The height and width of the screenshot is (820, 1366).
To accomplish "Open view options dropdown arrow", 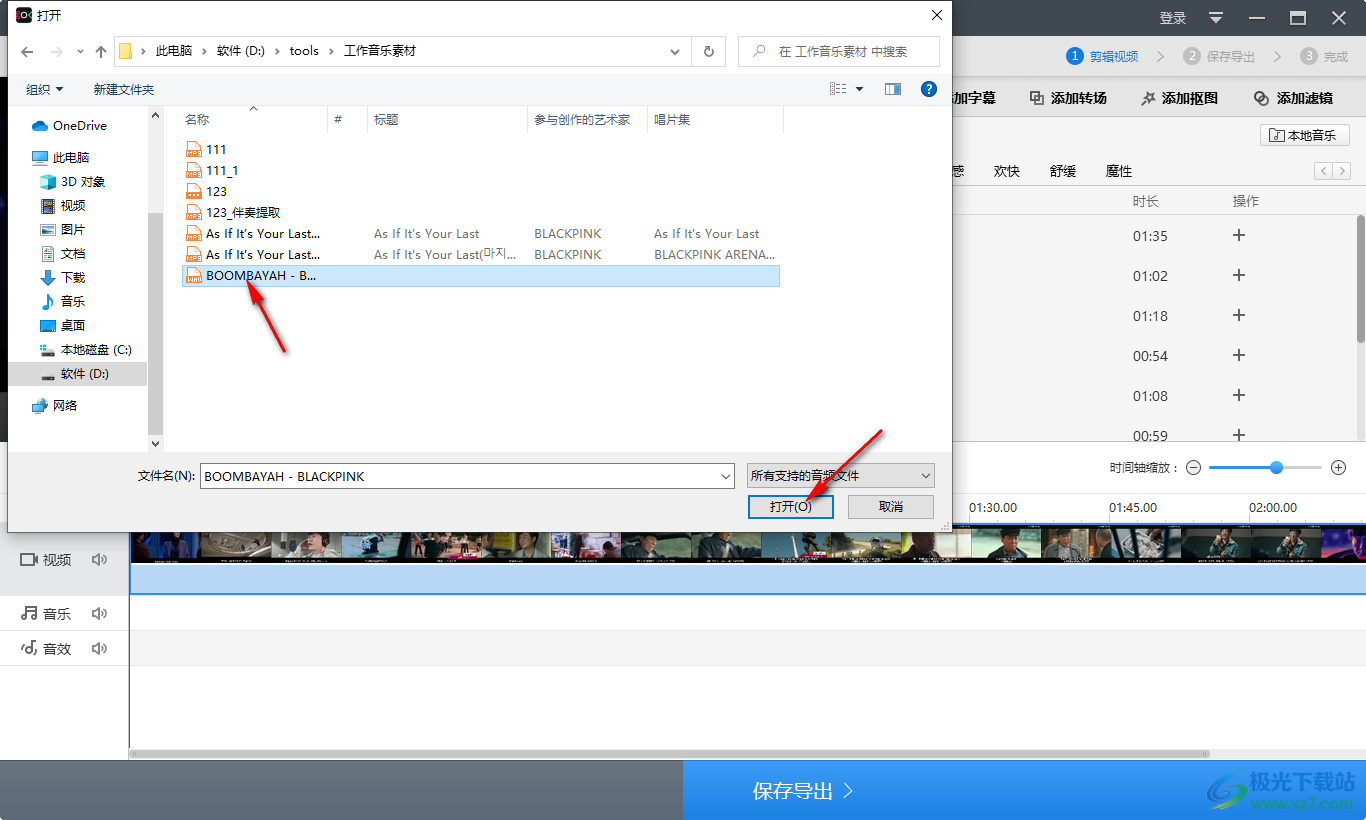I will tap(859, 89).
